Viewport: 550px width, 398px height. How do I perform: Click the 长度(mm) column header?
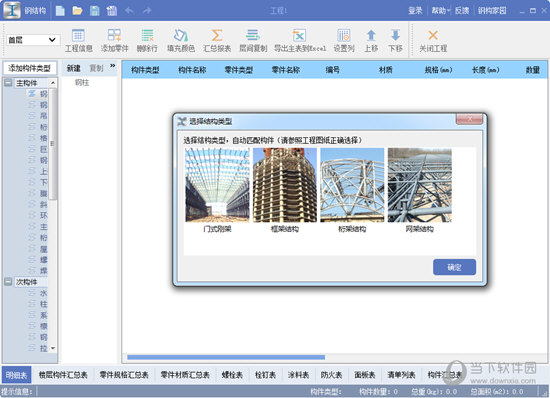(485, 70)
